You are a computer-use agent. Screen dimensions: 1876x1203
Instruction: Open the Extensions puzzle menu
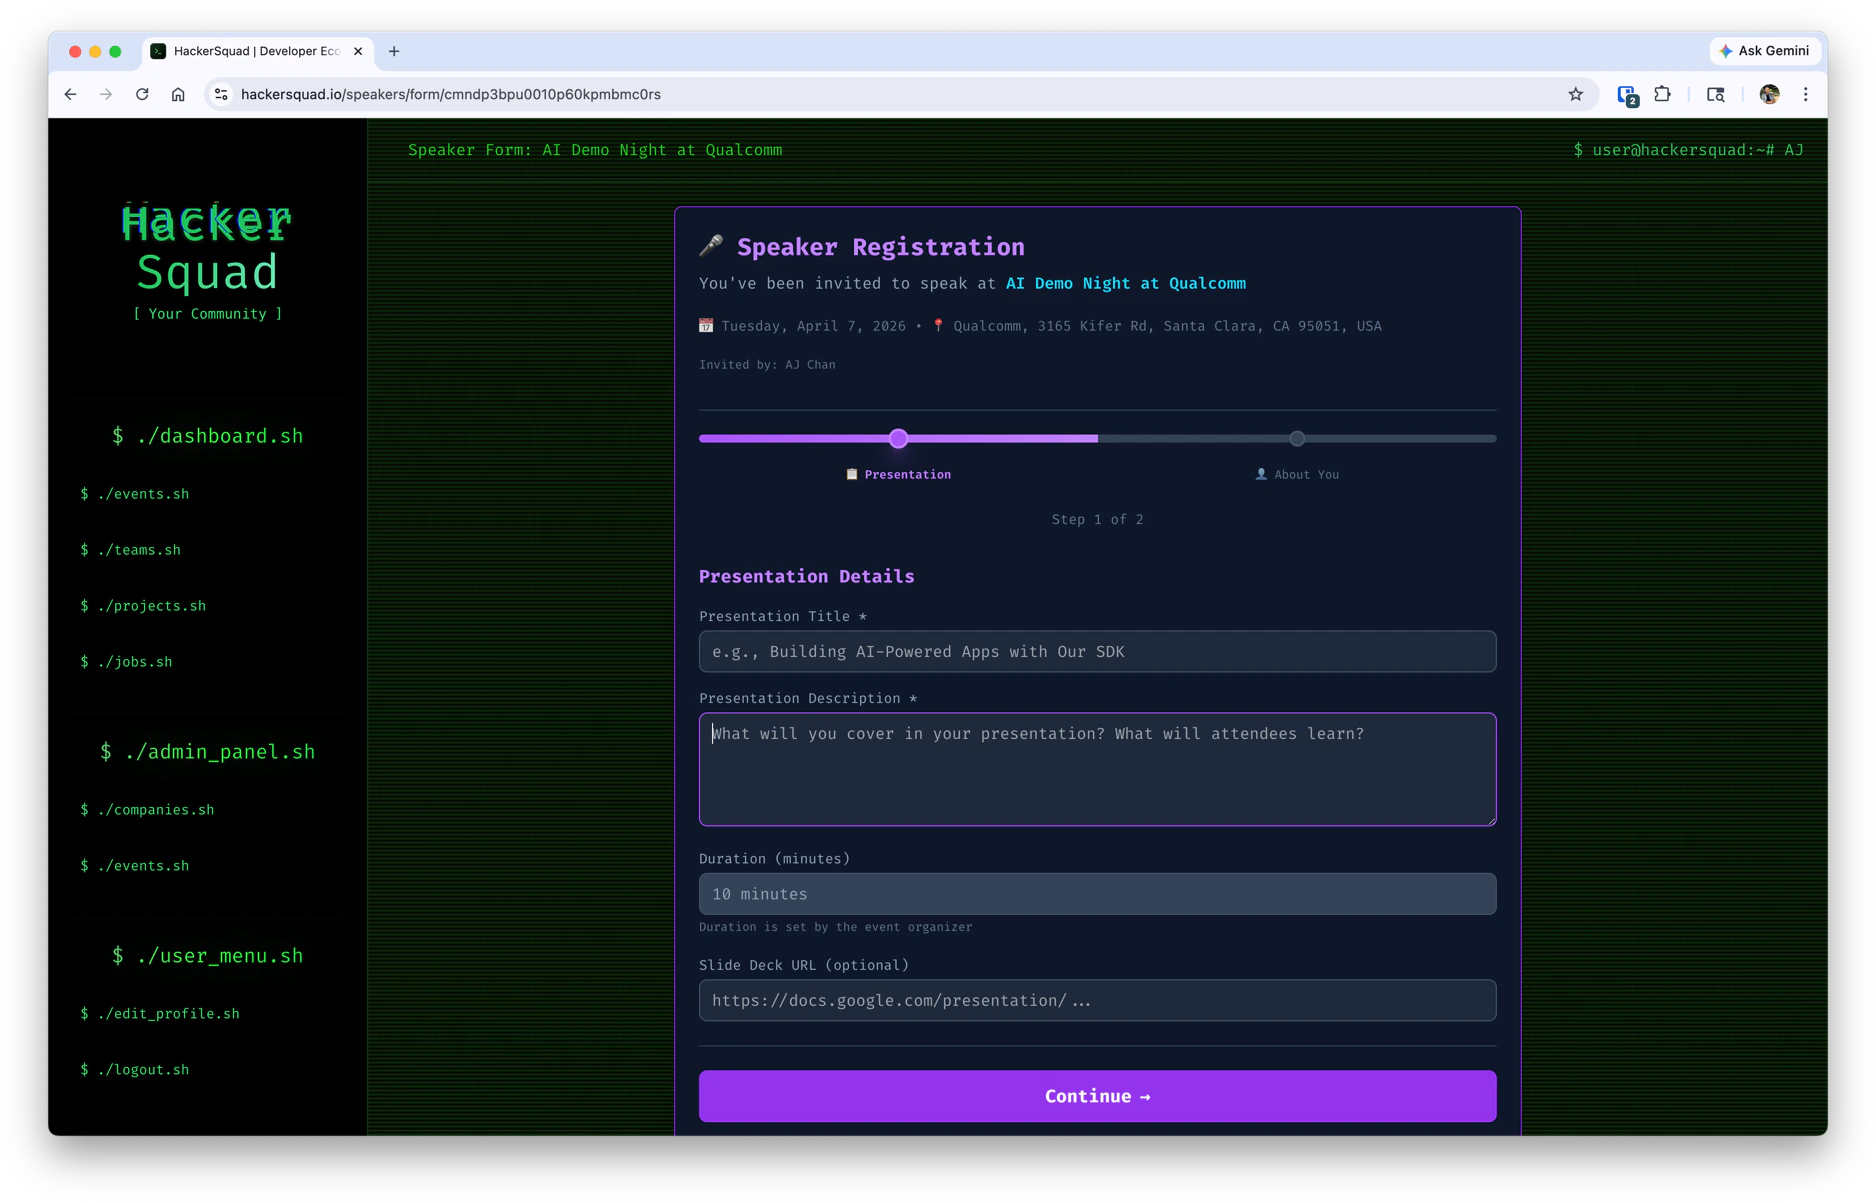[x=1662, y=94]
